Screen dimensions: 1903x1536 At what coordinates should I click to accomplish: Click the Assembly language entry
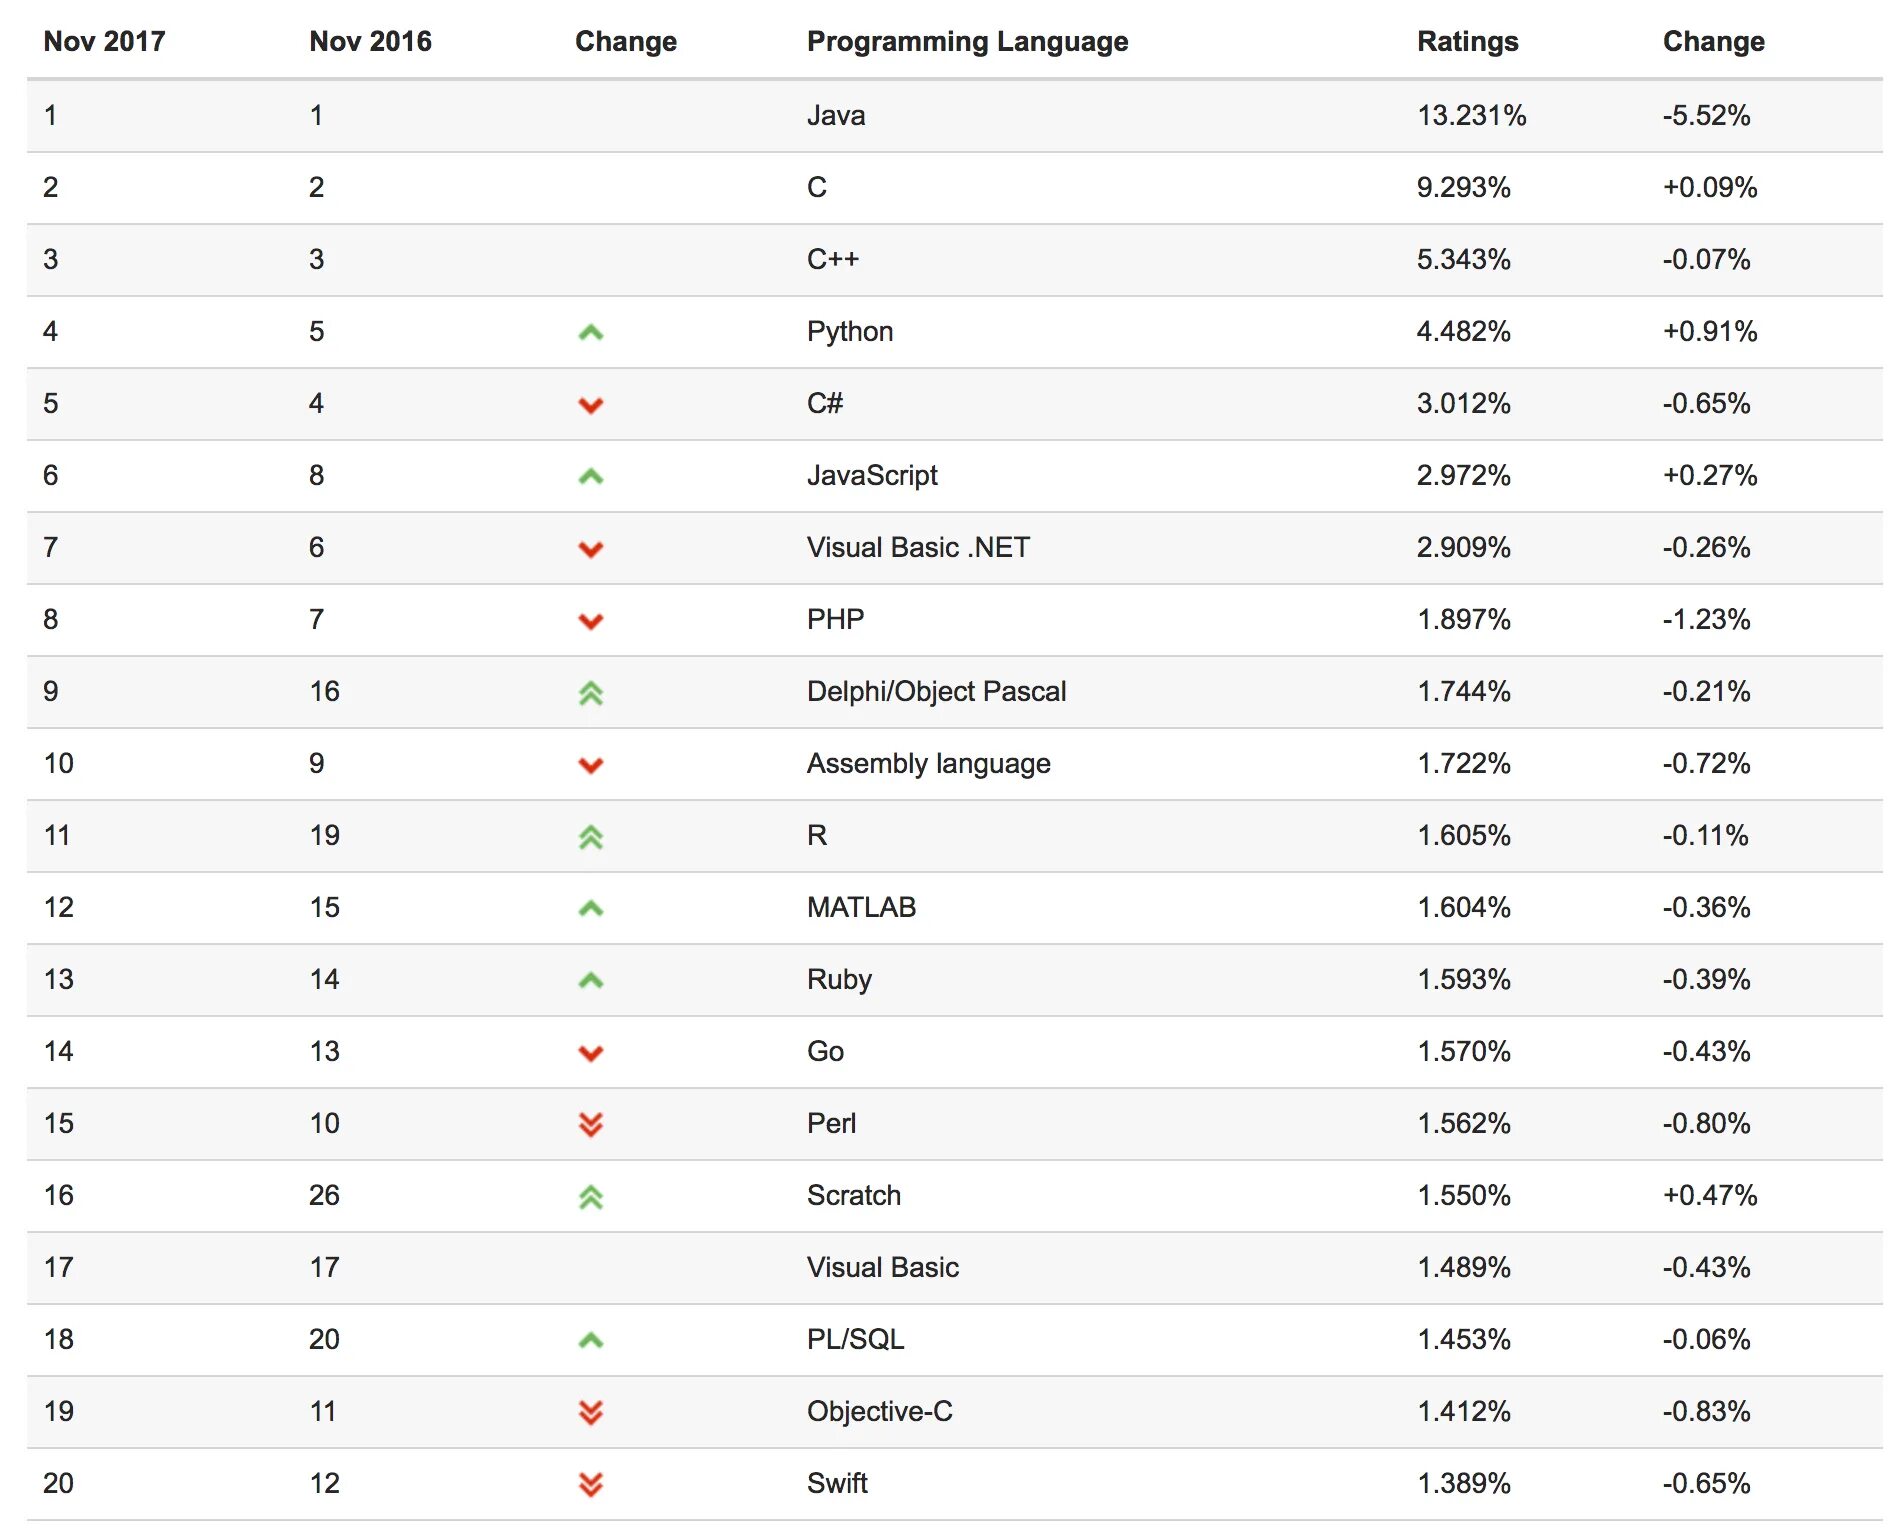point(928,763)
